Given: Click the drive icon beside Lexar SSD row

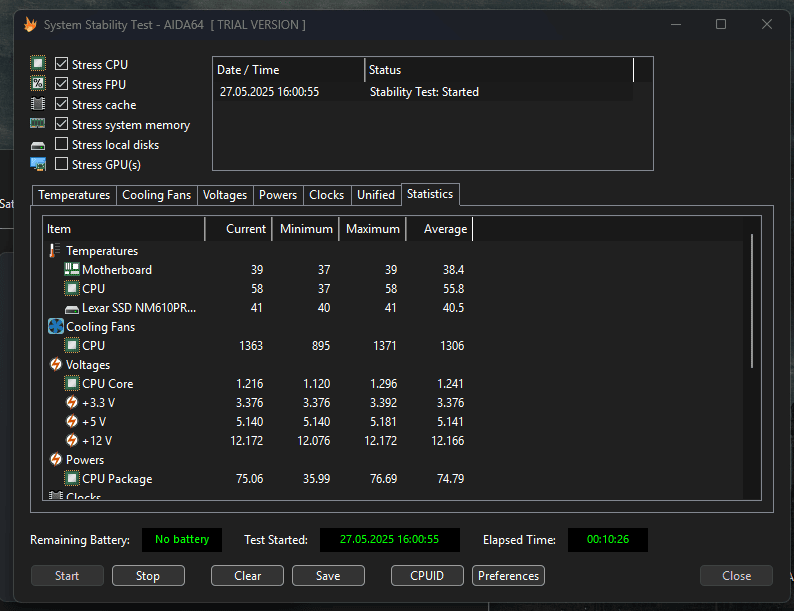Looking at the screenshot, I should [72, 308].
